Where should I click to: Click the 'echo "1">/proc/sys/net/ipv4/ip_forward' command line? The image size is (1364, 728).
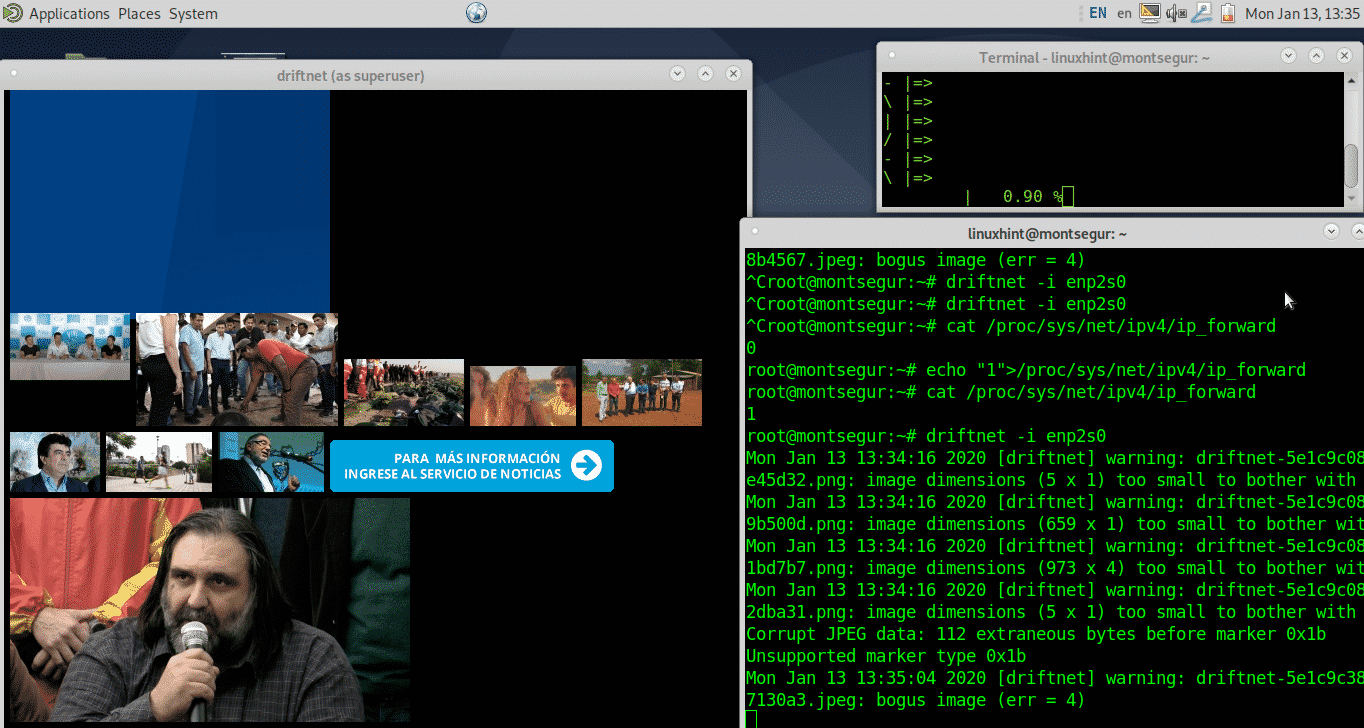pyautogui.click(x=1026, y=370)
